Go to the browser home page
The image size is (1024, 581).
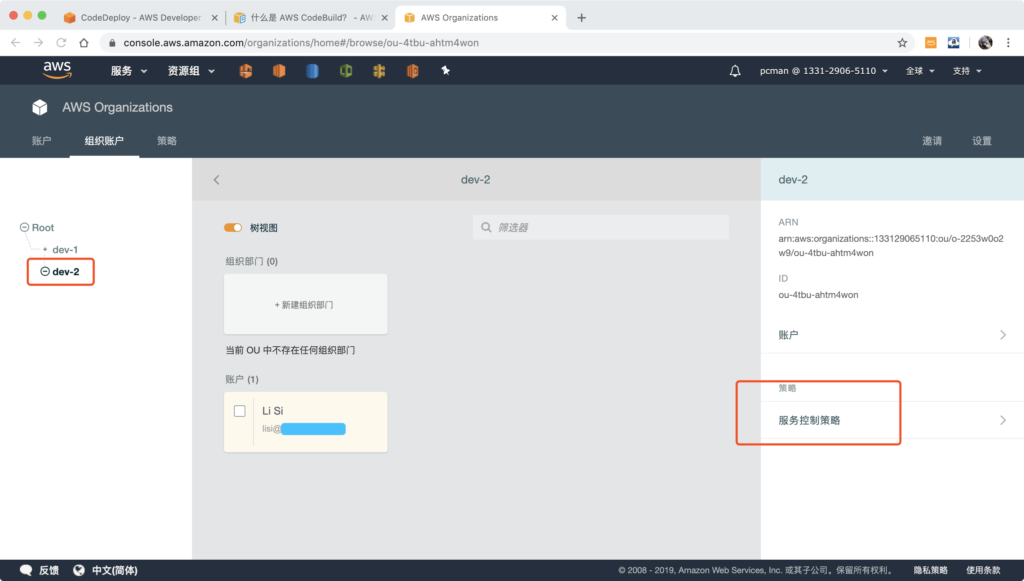[84, 43]
